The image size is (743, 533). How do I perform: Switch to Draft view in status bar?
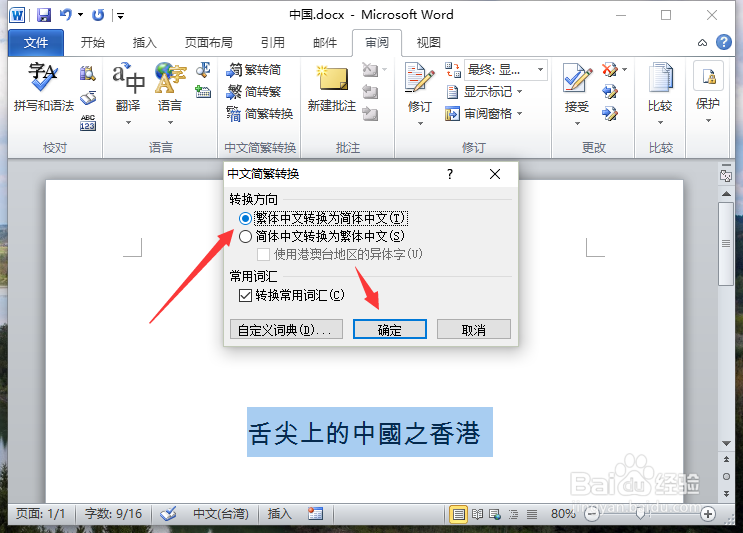(x=532, y=514)
